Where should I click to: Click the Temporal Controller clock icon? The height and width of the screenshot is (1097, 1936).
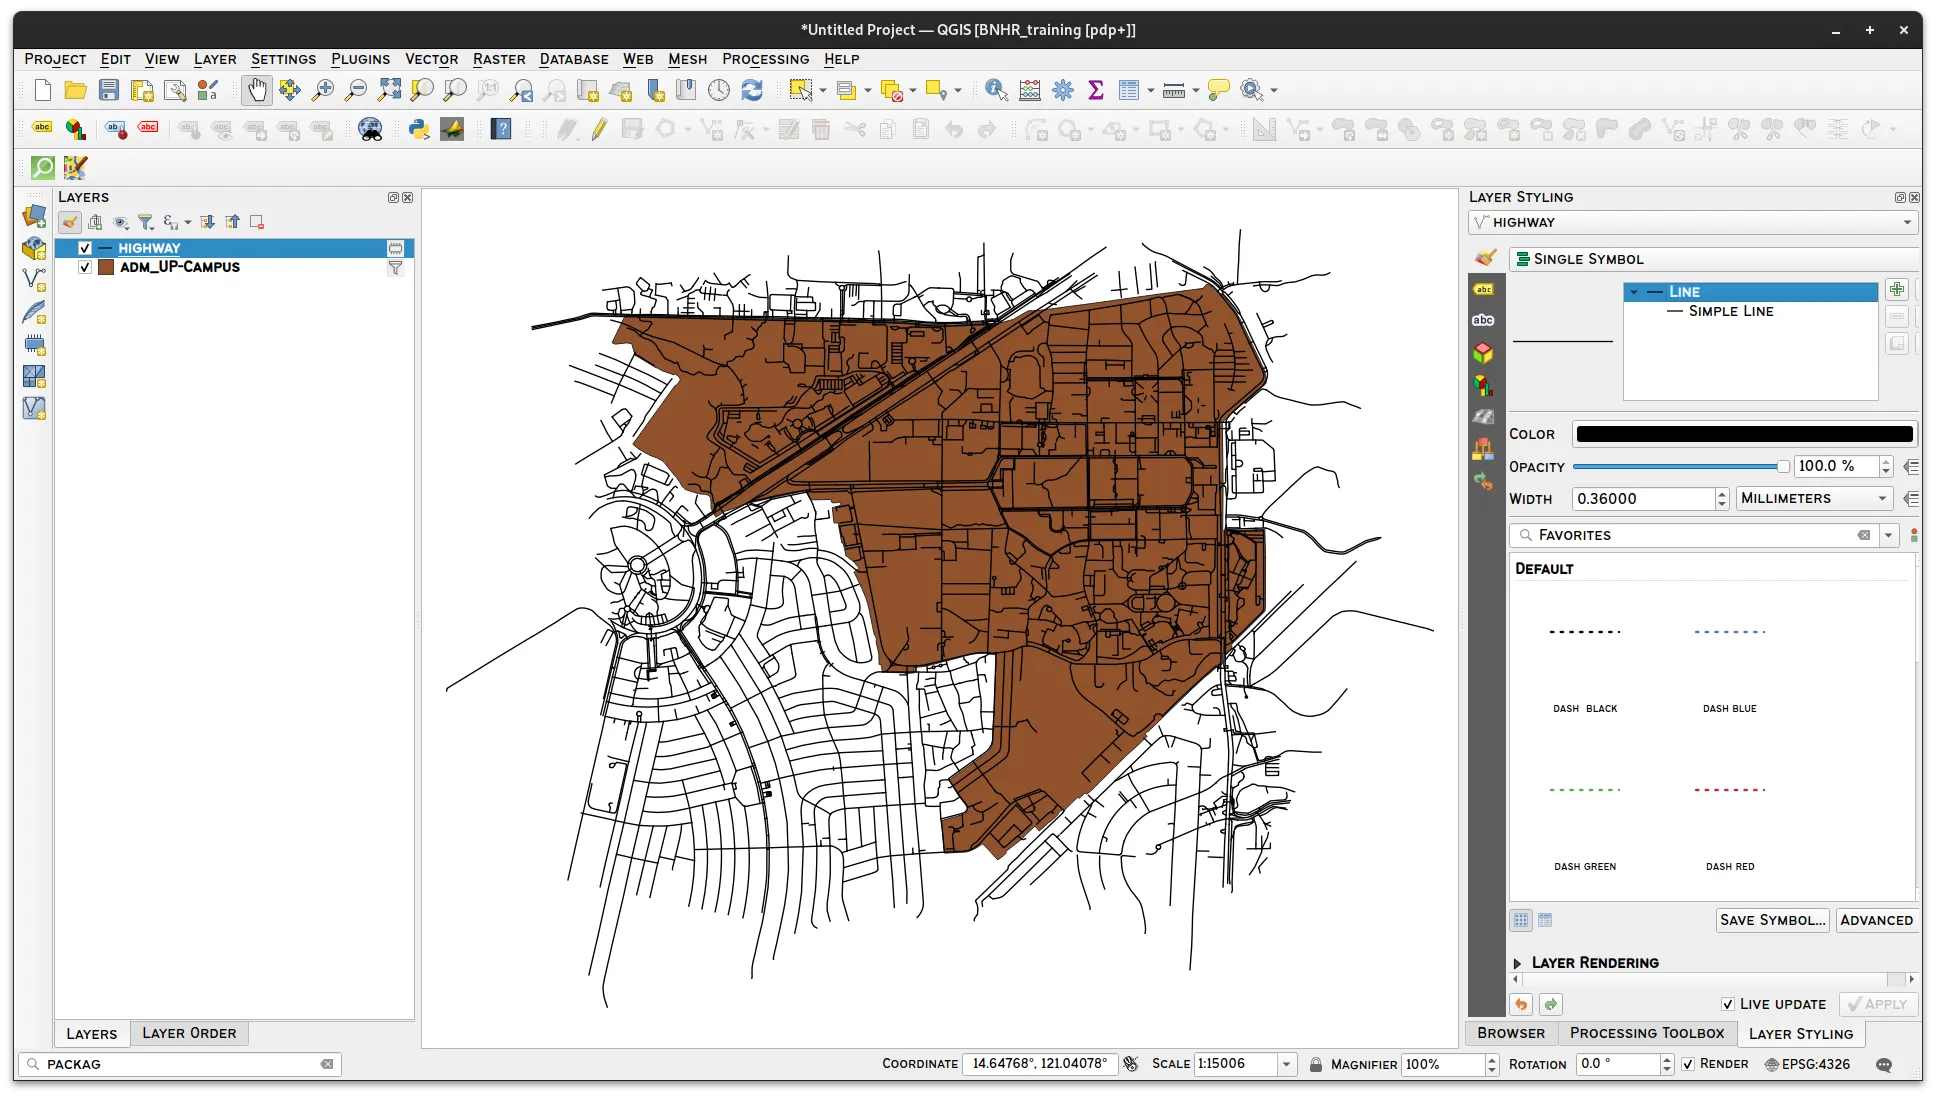click(719, 91)
